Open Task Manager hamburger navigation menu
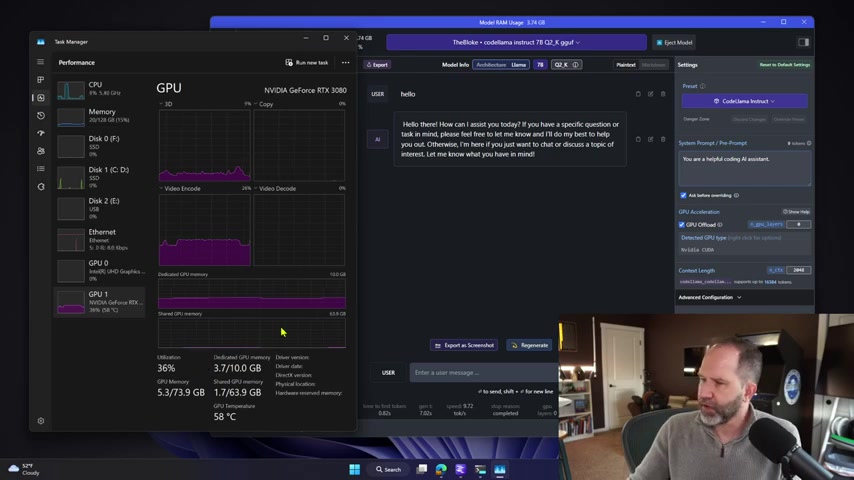This screenshot has width=854, height=480. [40, 62]
